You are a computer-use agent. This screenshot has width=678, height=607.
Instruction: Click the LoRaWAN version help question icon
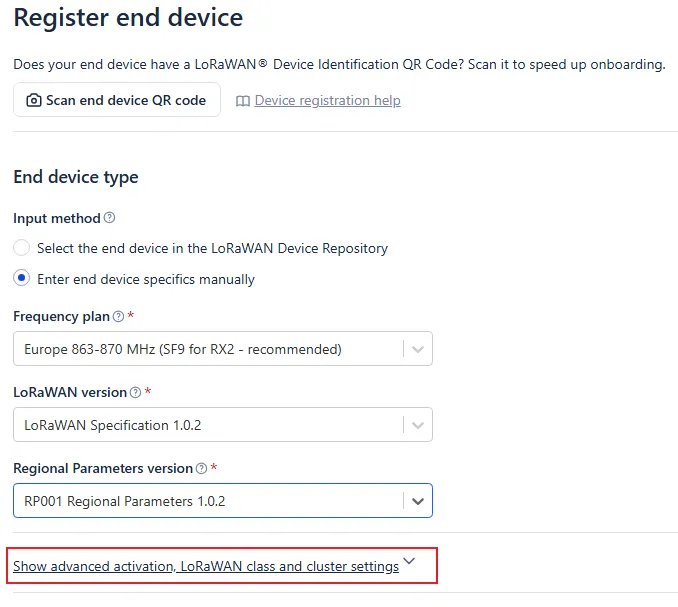click(136, 392)
